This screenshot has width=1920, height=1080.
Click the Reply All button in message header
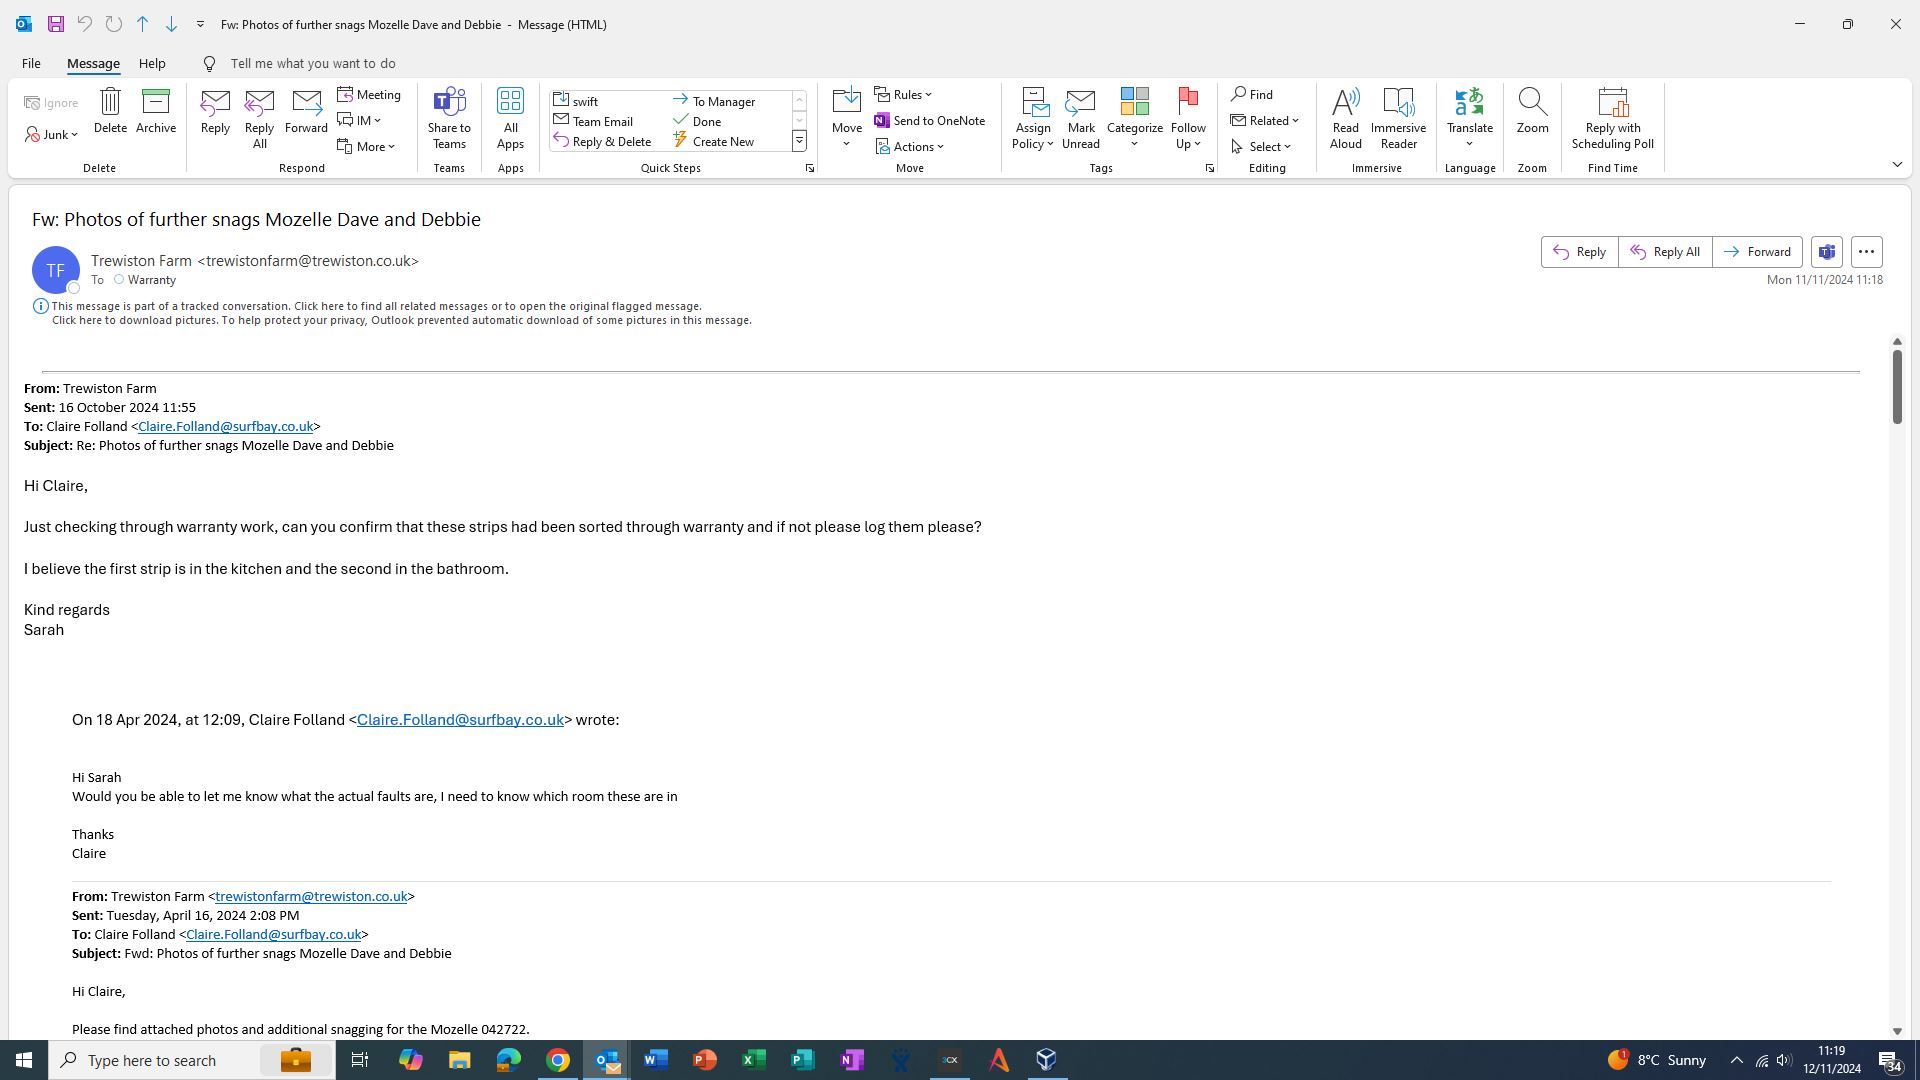point(1664,252)
